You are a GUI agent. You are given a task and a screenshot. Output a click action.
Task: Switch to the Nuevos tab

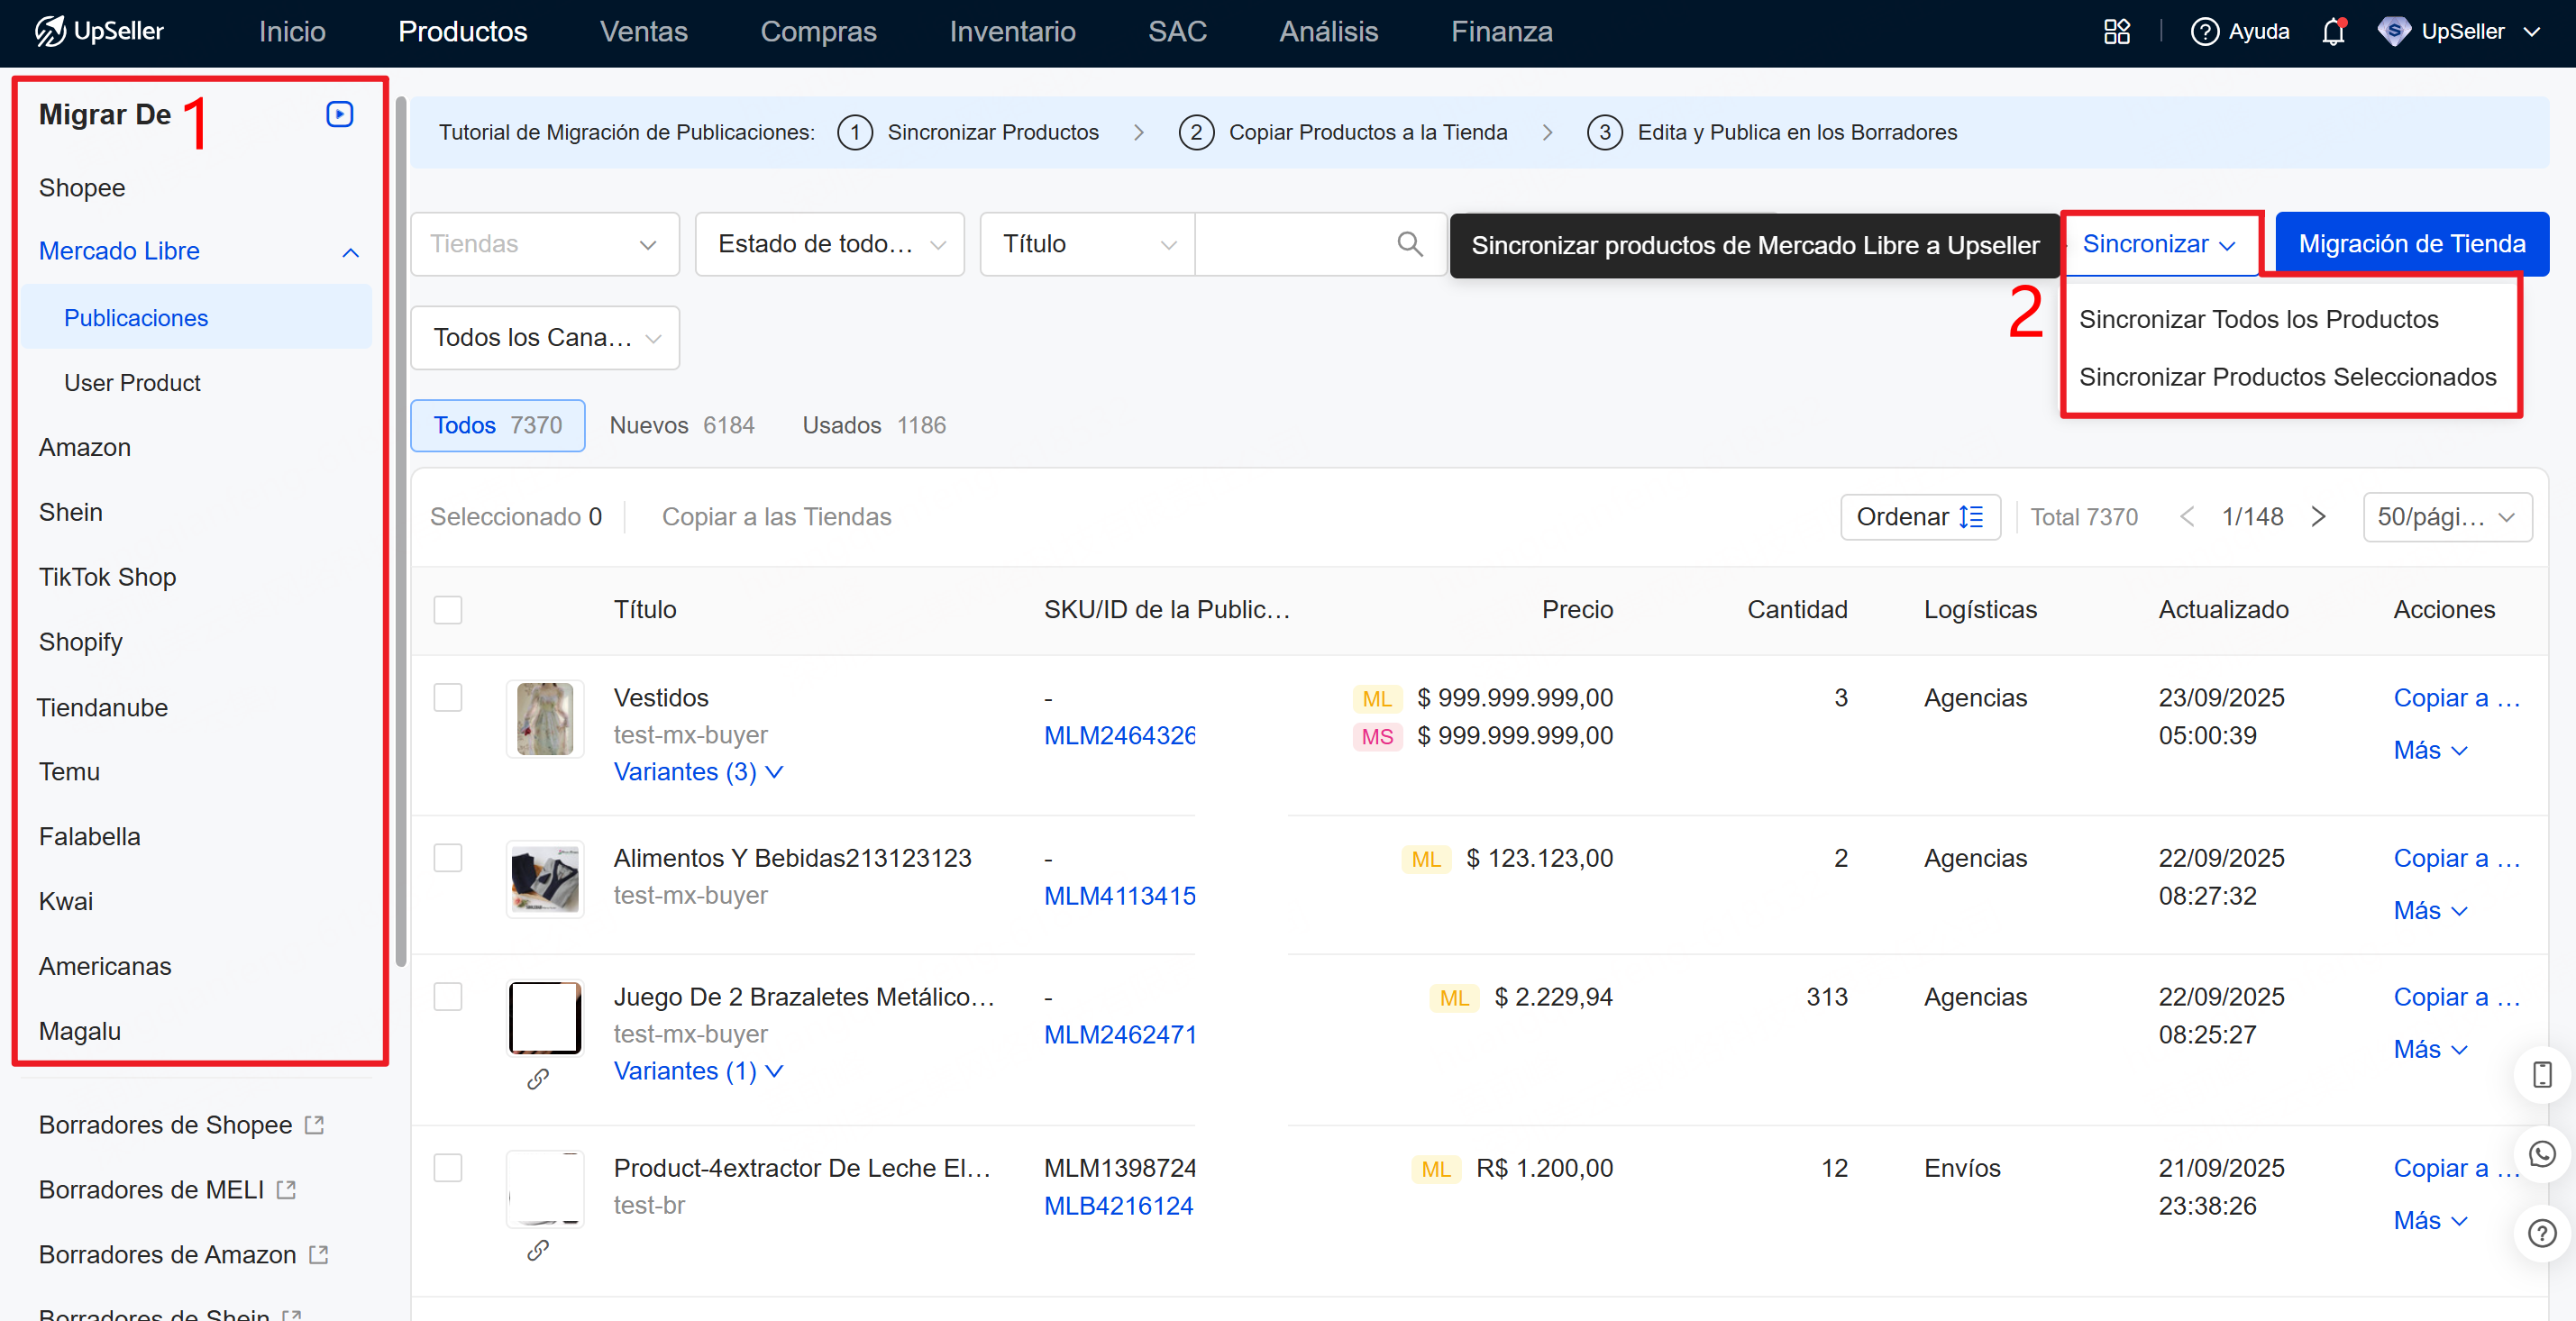tap(681, 426)
